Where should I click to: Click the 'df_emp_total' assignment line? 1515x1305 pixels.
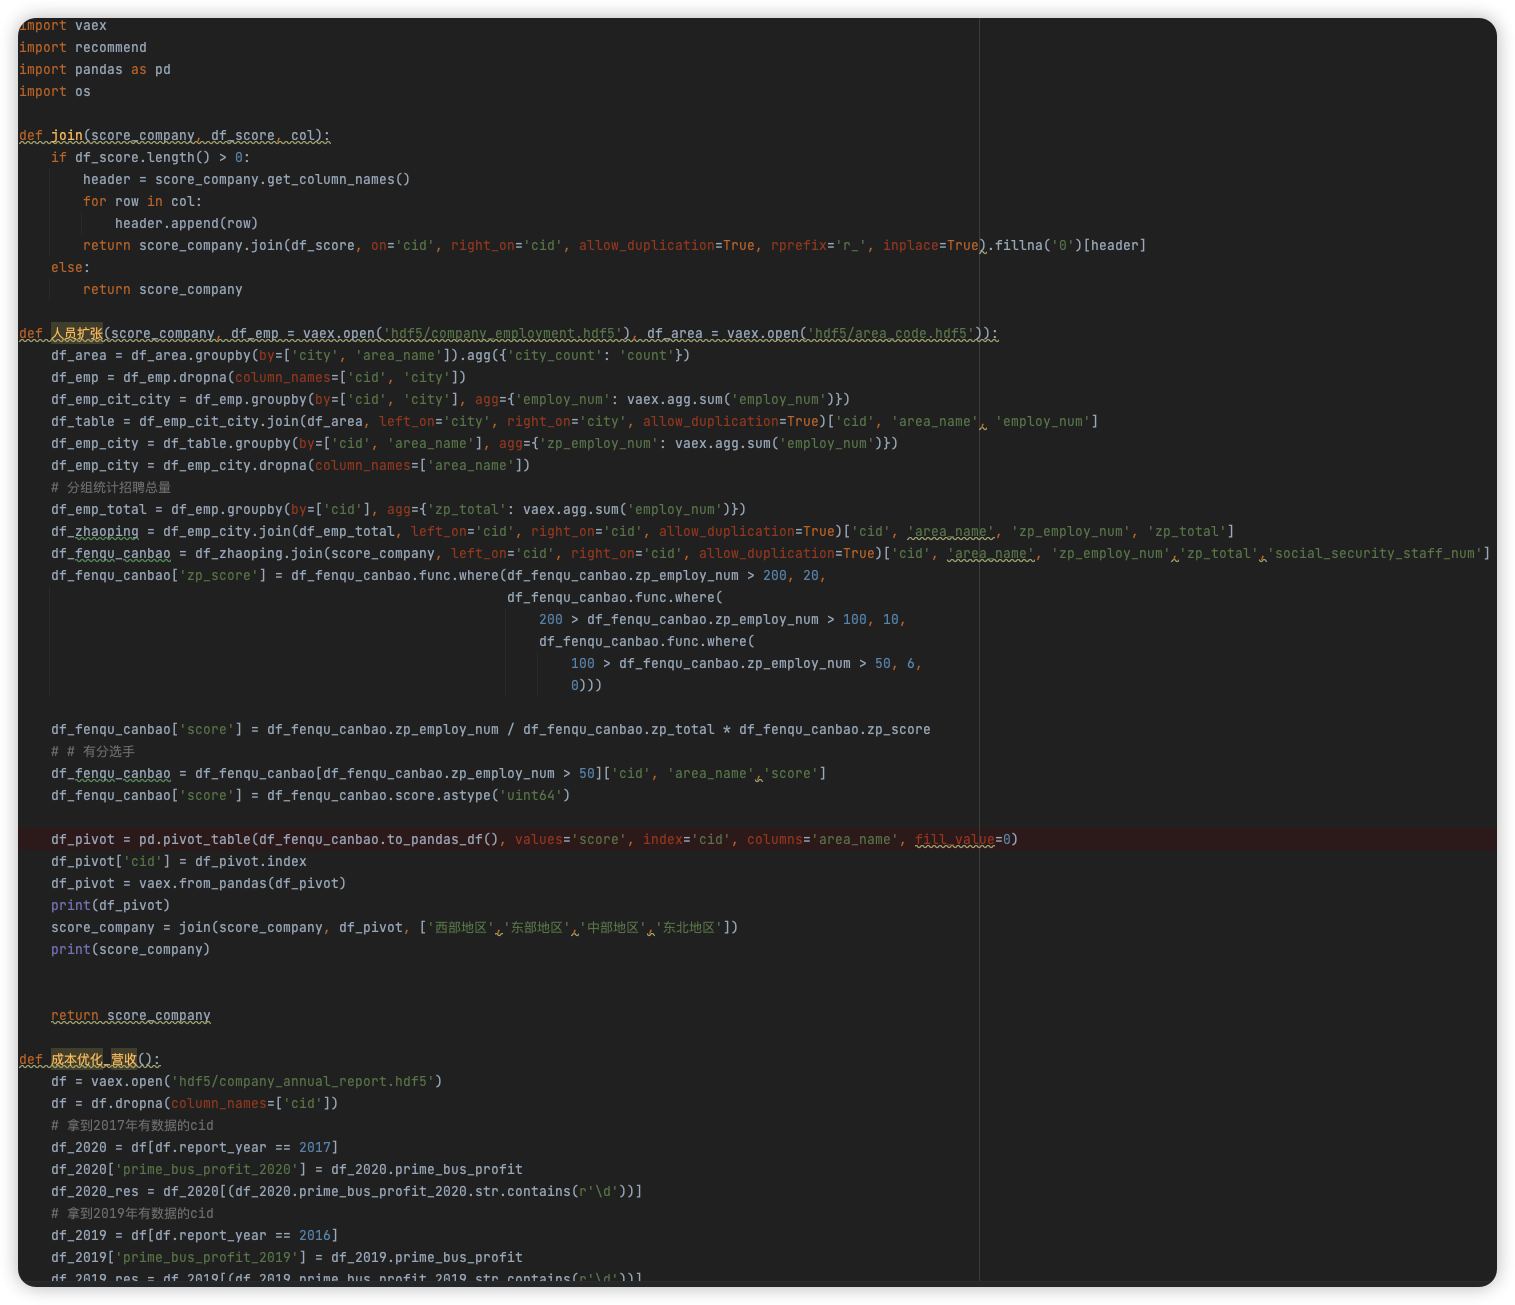click(x=399, y=510)
